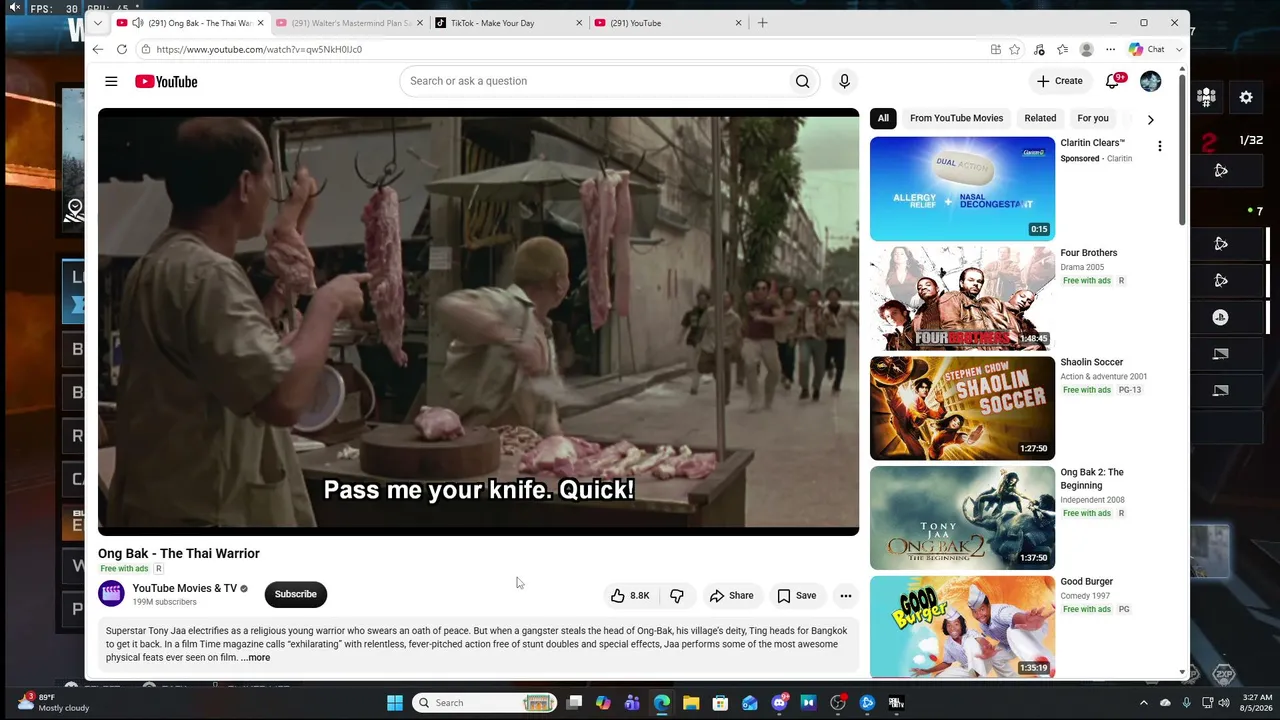Reload the YouTube page
Screen dimensions: 1280x720
point(122,49)
